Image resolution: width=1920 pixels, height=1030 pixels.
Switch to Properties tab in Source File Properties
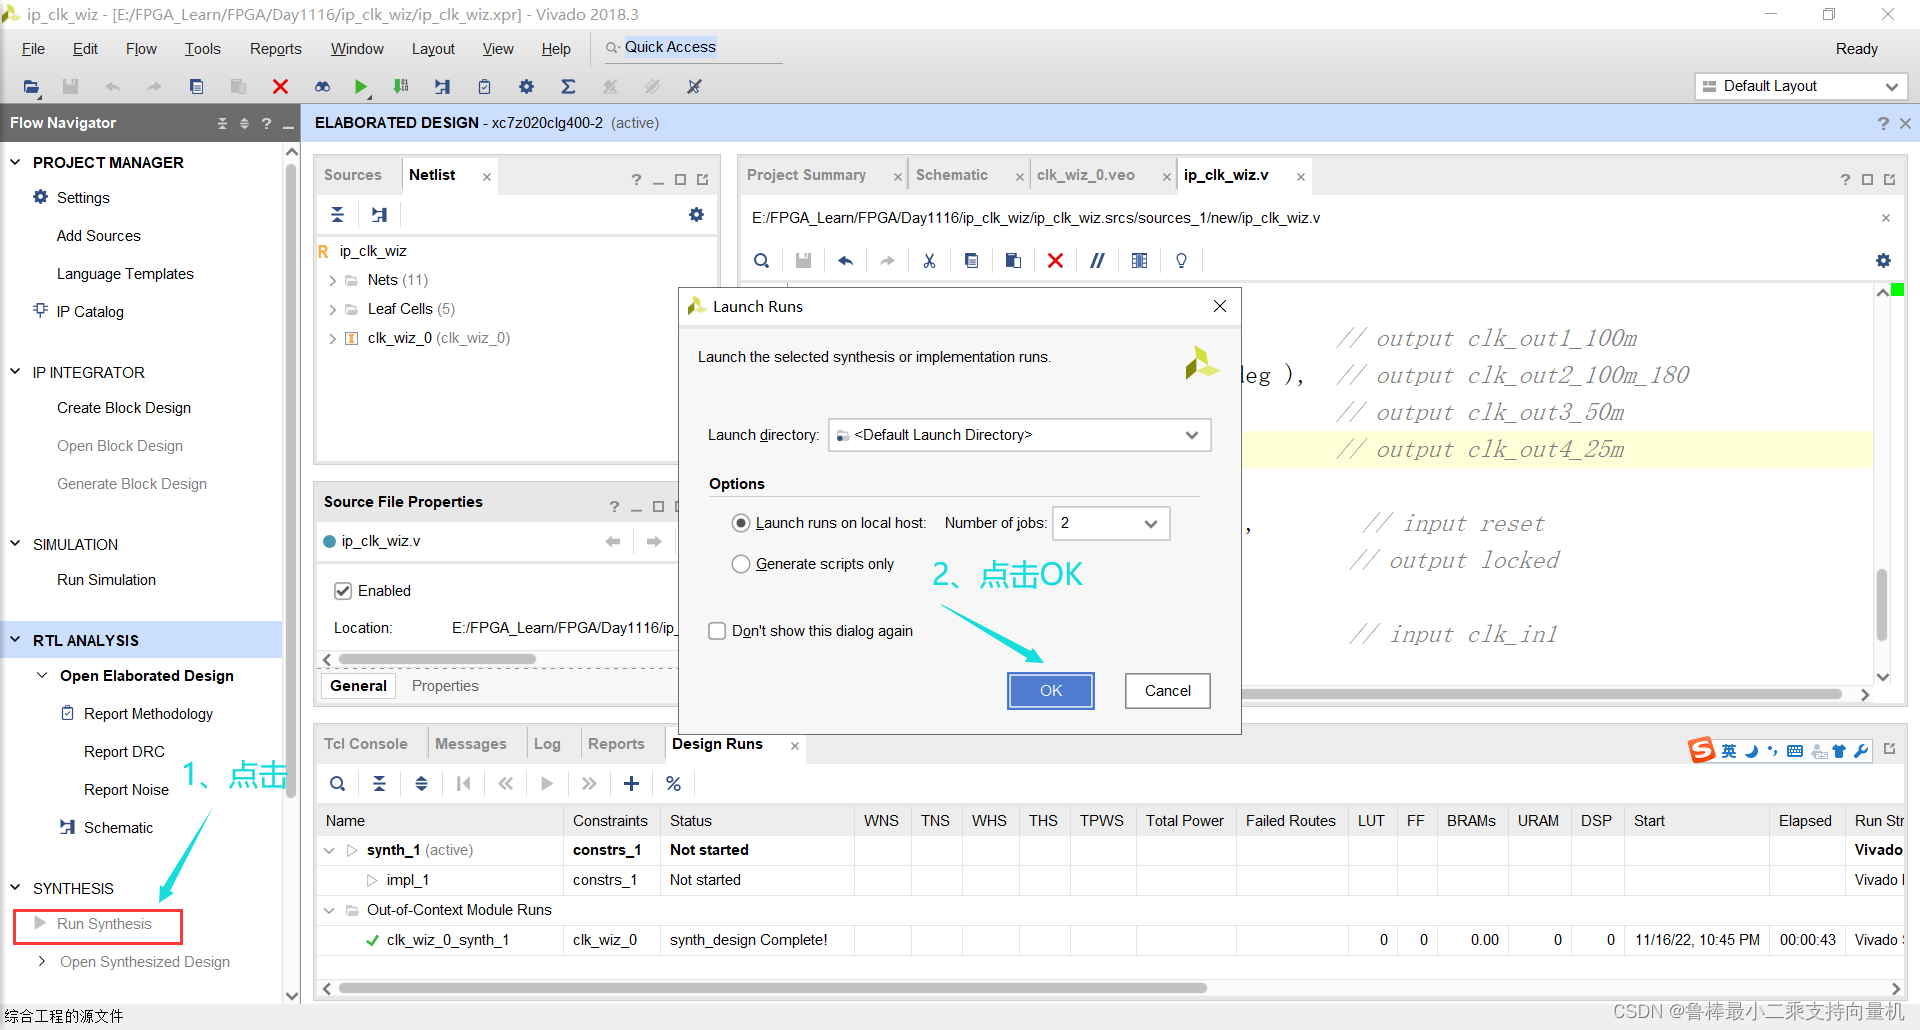coord(445,686)
